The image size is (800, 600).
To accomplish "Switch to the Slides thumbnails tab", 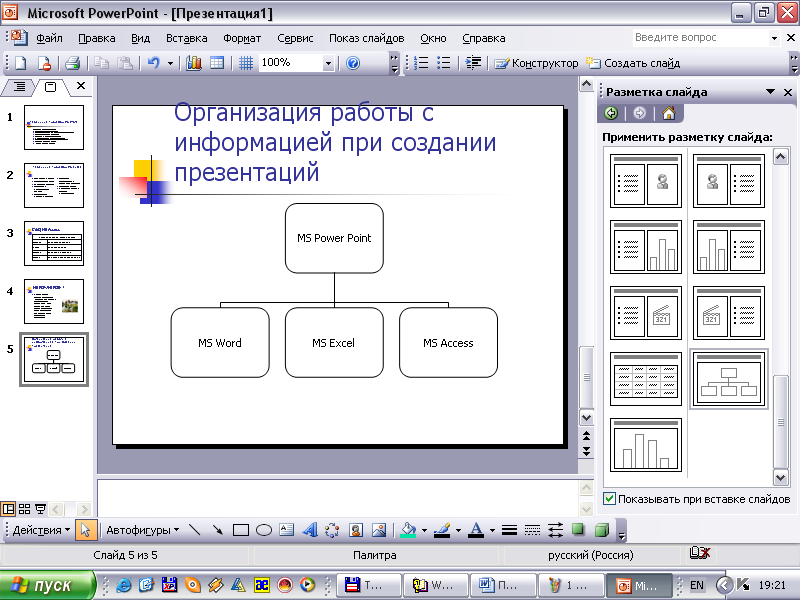I will coord(50,87).
